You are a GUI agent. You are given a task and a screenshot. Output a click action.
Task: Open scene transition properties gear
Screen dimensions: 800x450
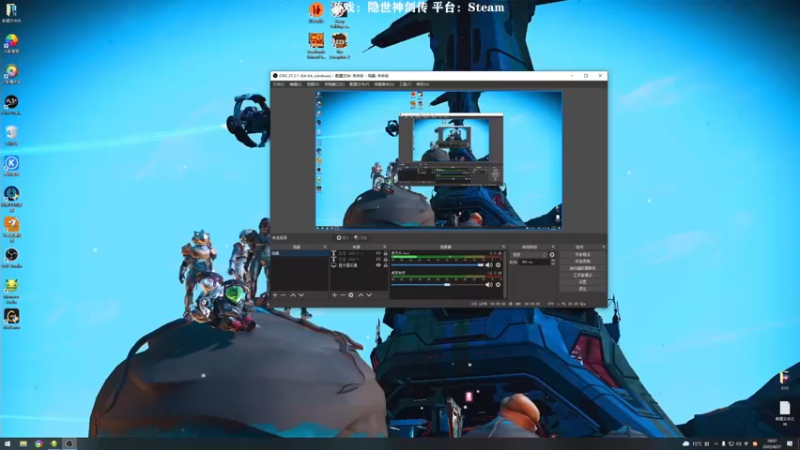click(x=552, y=255)
